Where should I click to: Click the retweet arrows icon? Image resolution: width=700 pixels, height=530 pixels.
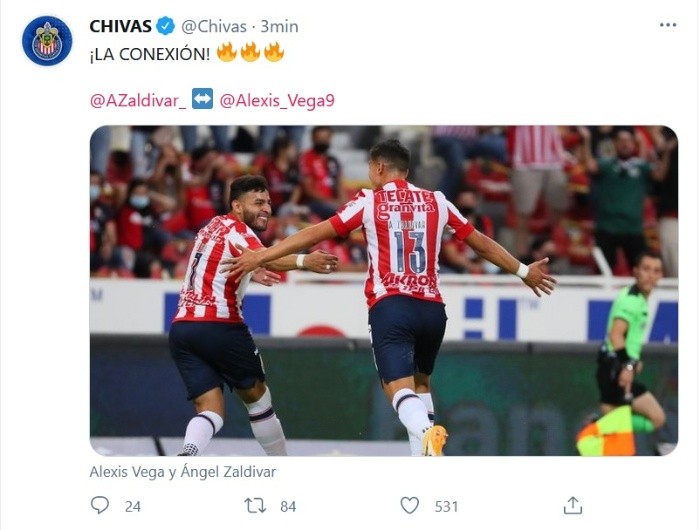(x=255, y=506)
